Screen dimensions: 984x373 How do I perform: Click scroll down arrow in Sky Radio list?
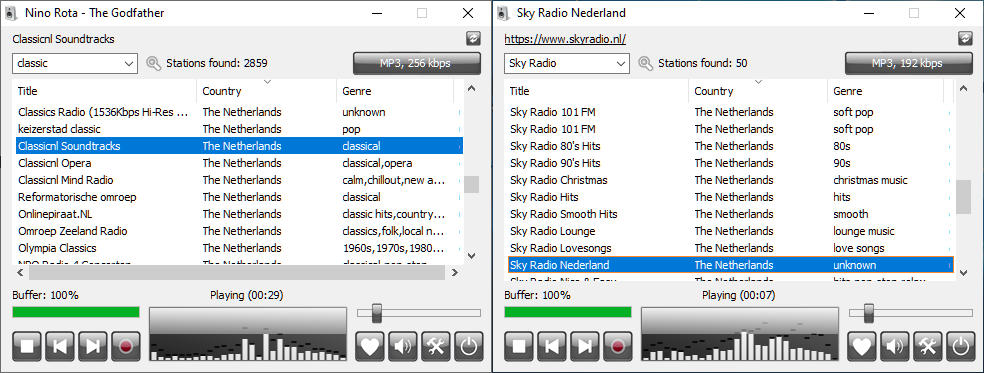tap(964, 272)
